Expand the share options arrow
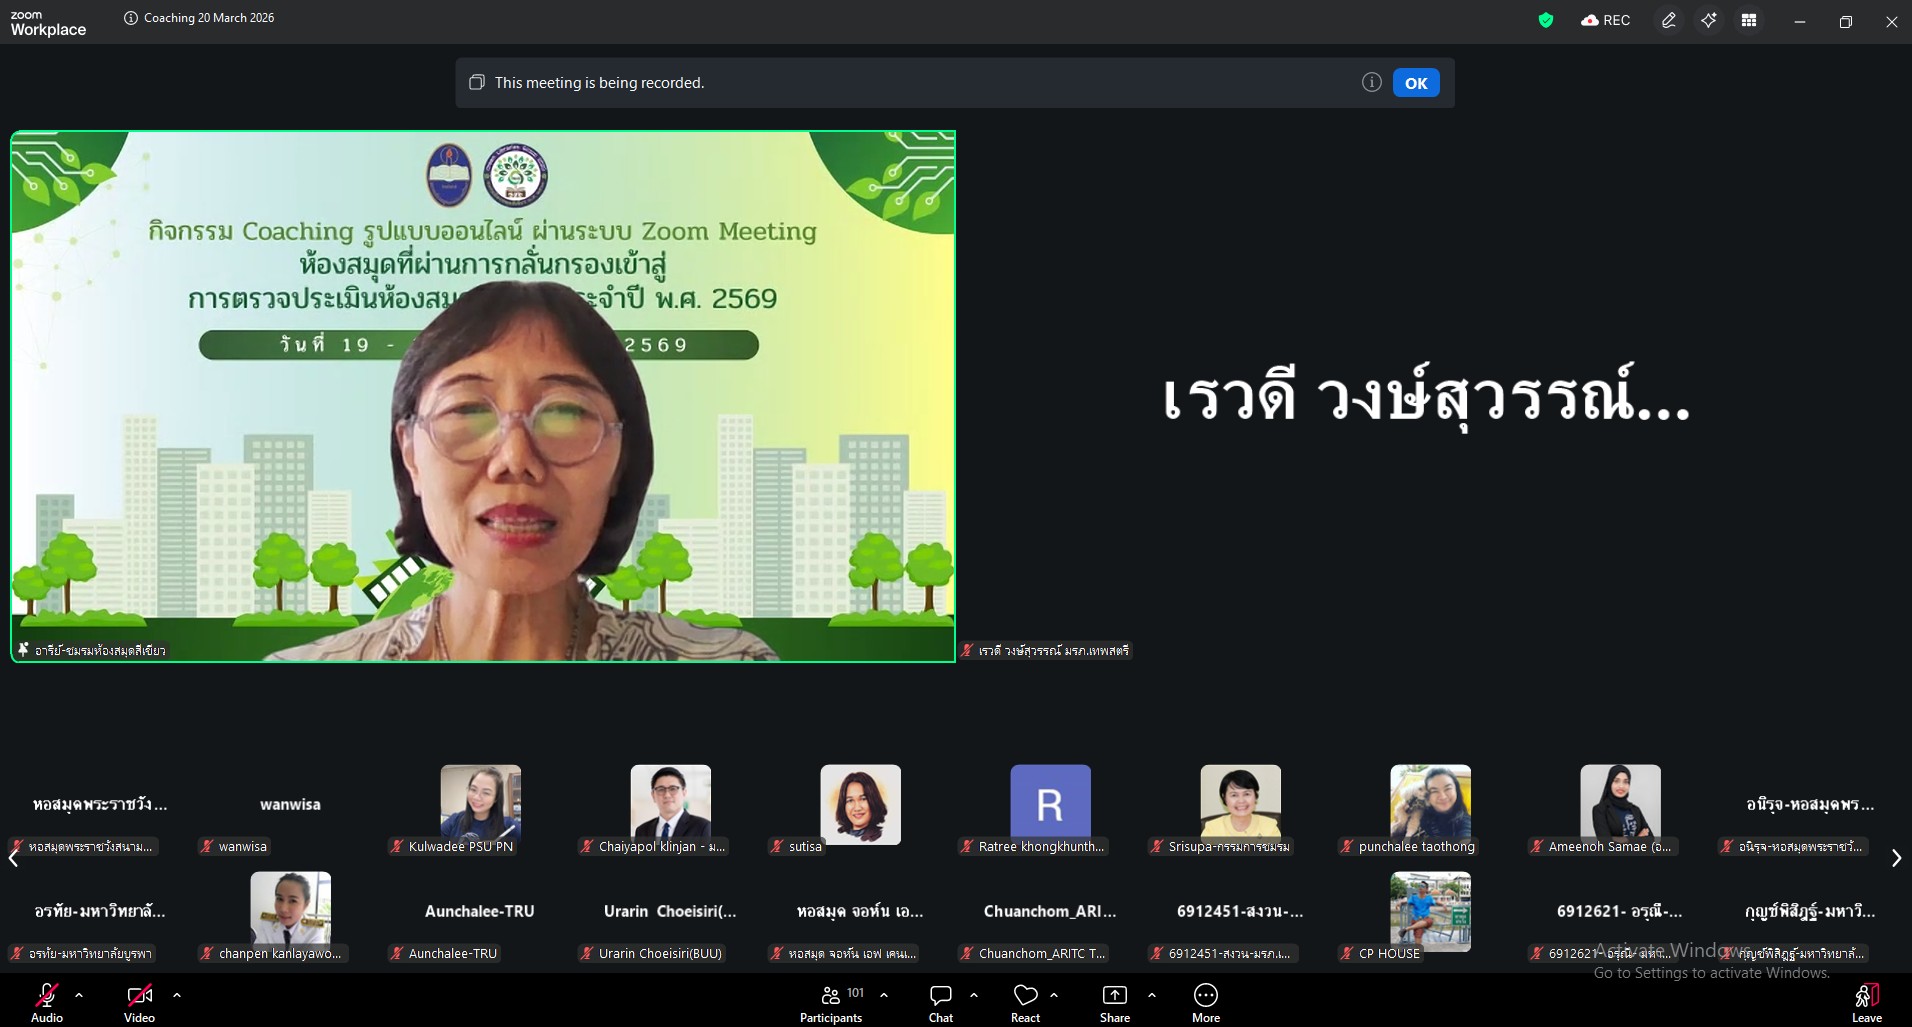The image size is (1912, 1027). pyautogui.click(x=1152, y=995)
